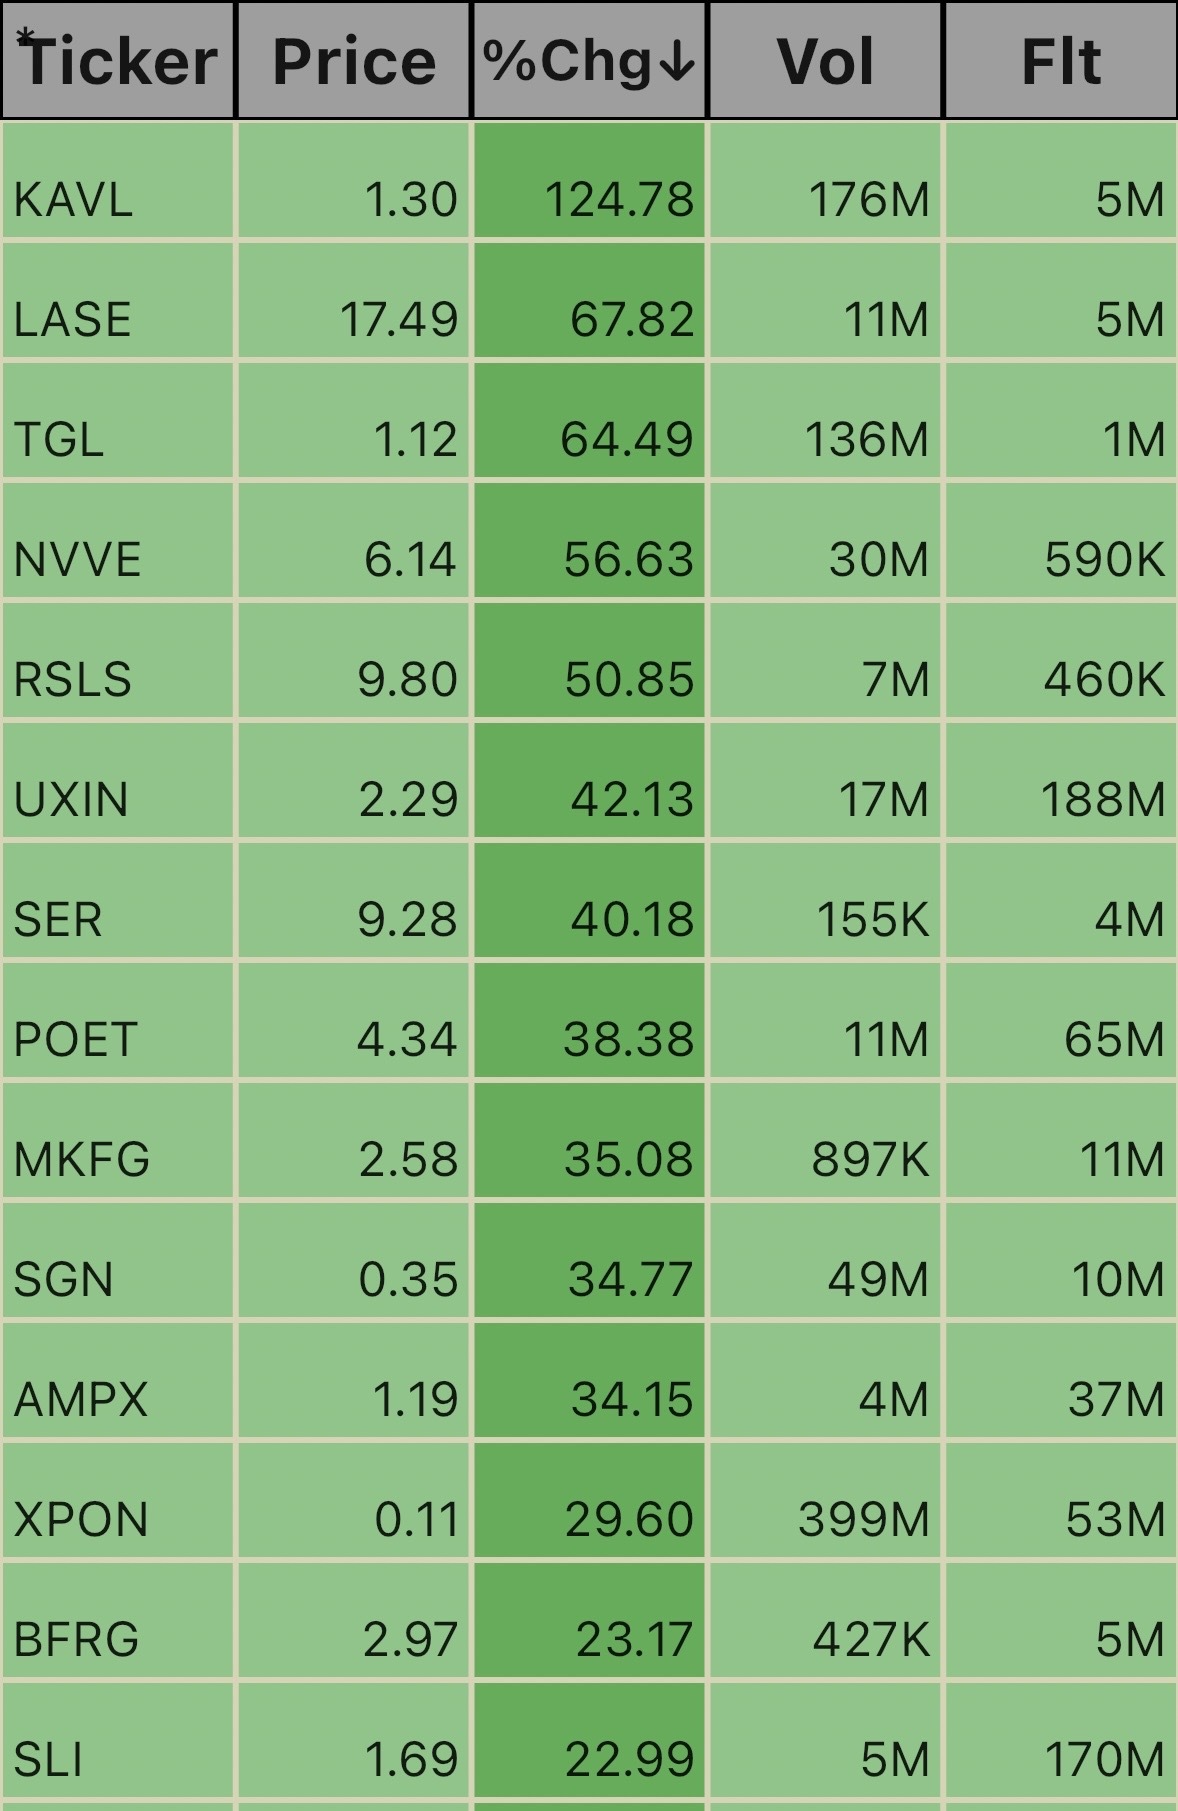
Task: Open the SGN ticker
Action: point(63,1279)
